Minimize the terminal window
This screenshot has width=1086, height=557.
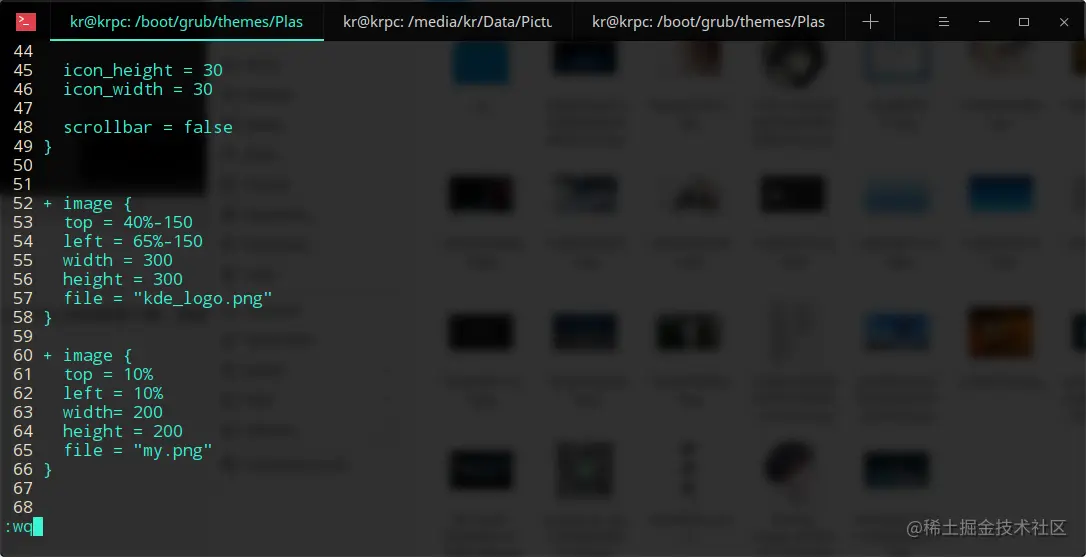pos(983,22)
